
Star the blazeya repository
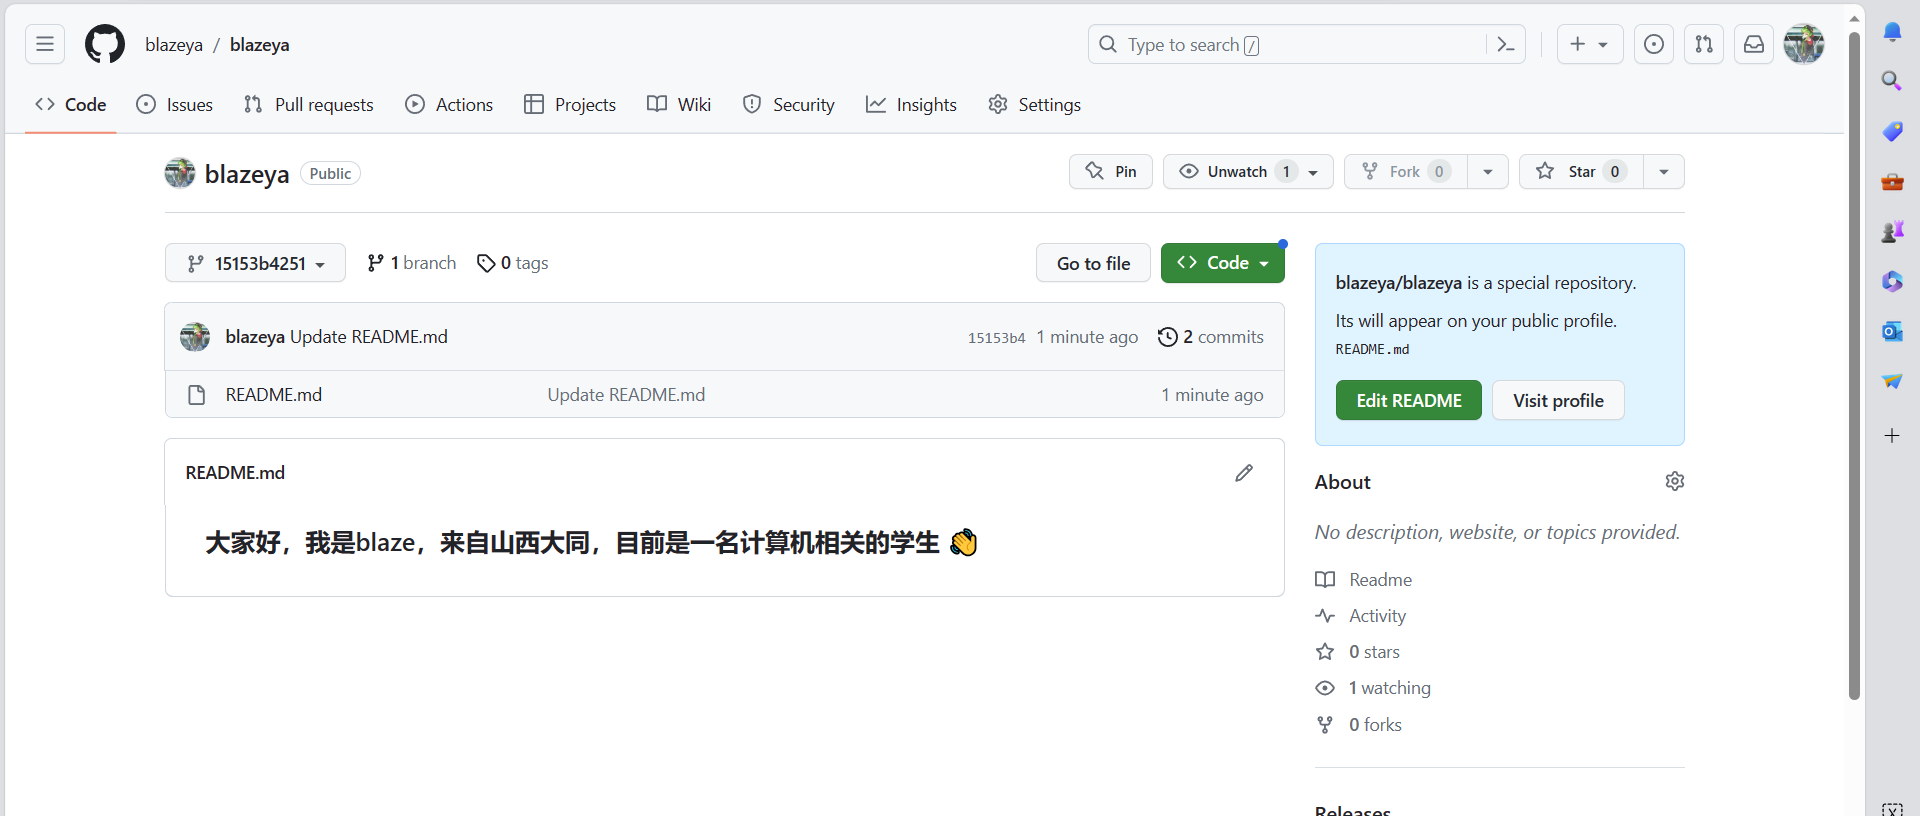1581,172
